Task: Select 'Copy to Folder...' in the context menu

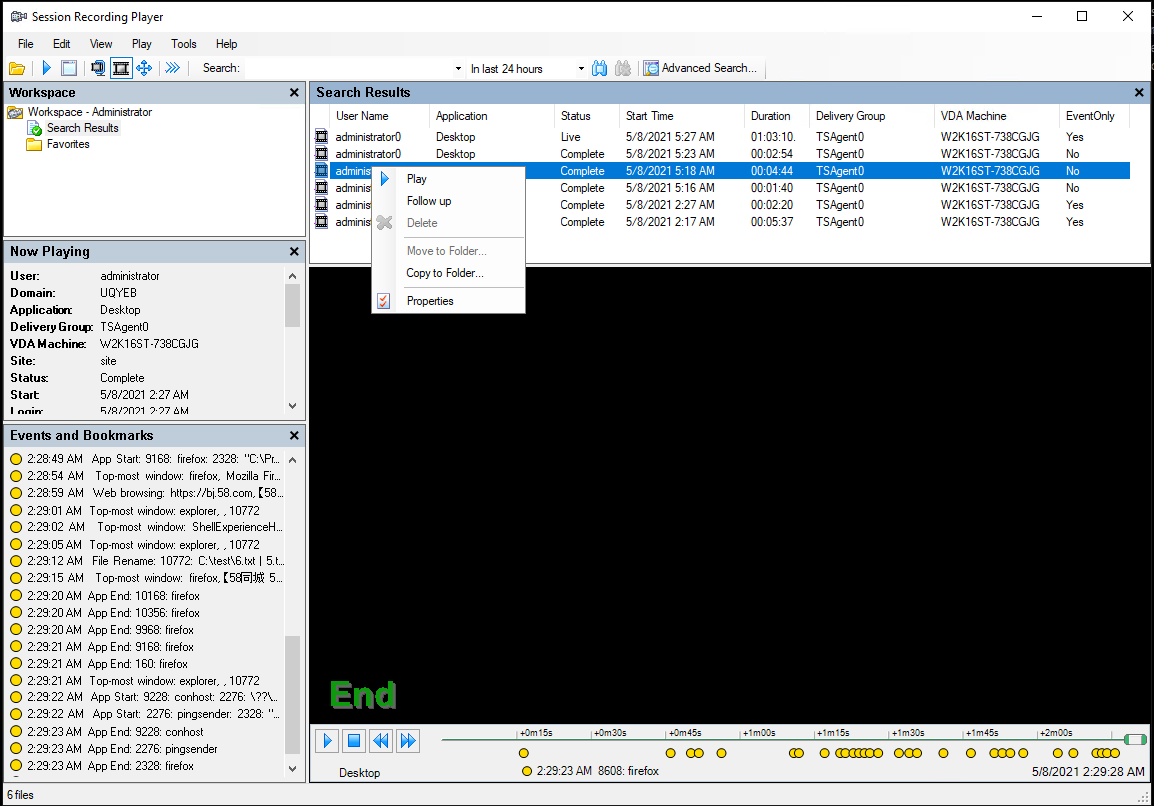Action: click(x=444, y=273)
